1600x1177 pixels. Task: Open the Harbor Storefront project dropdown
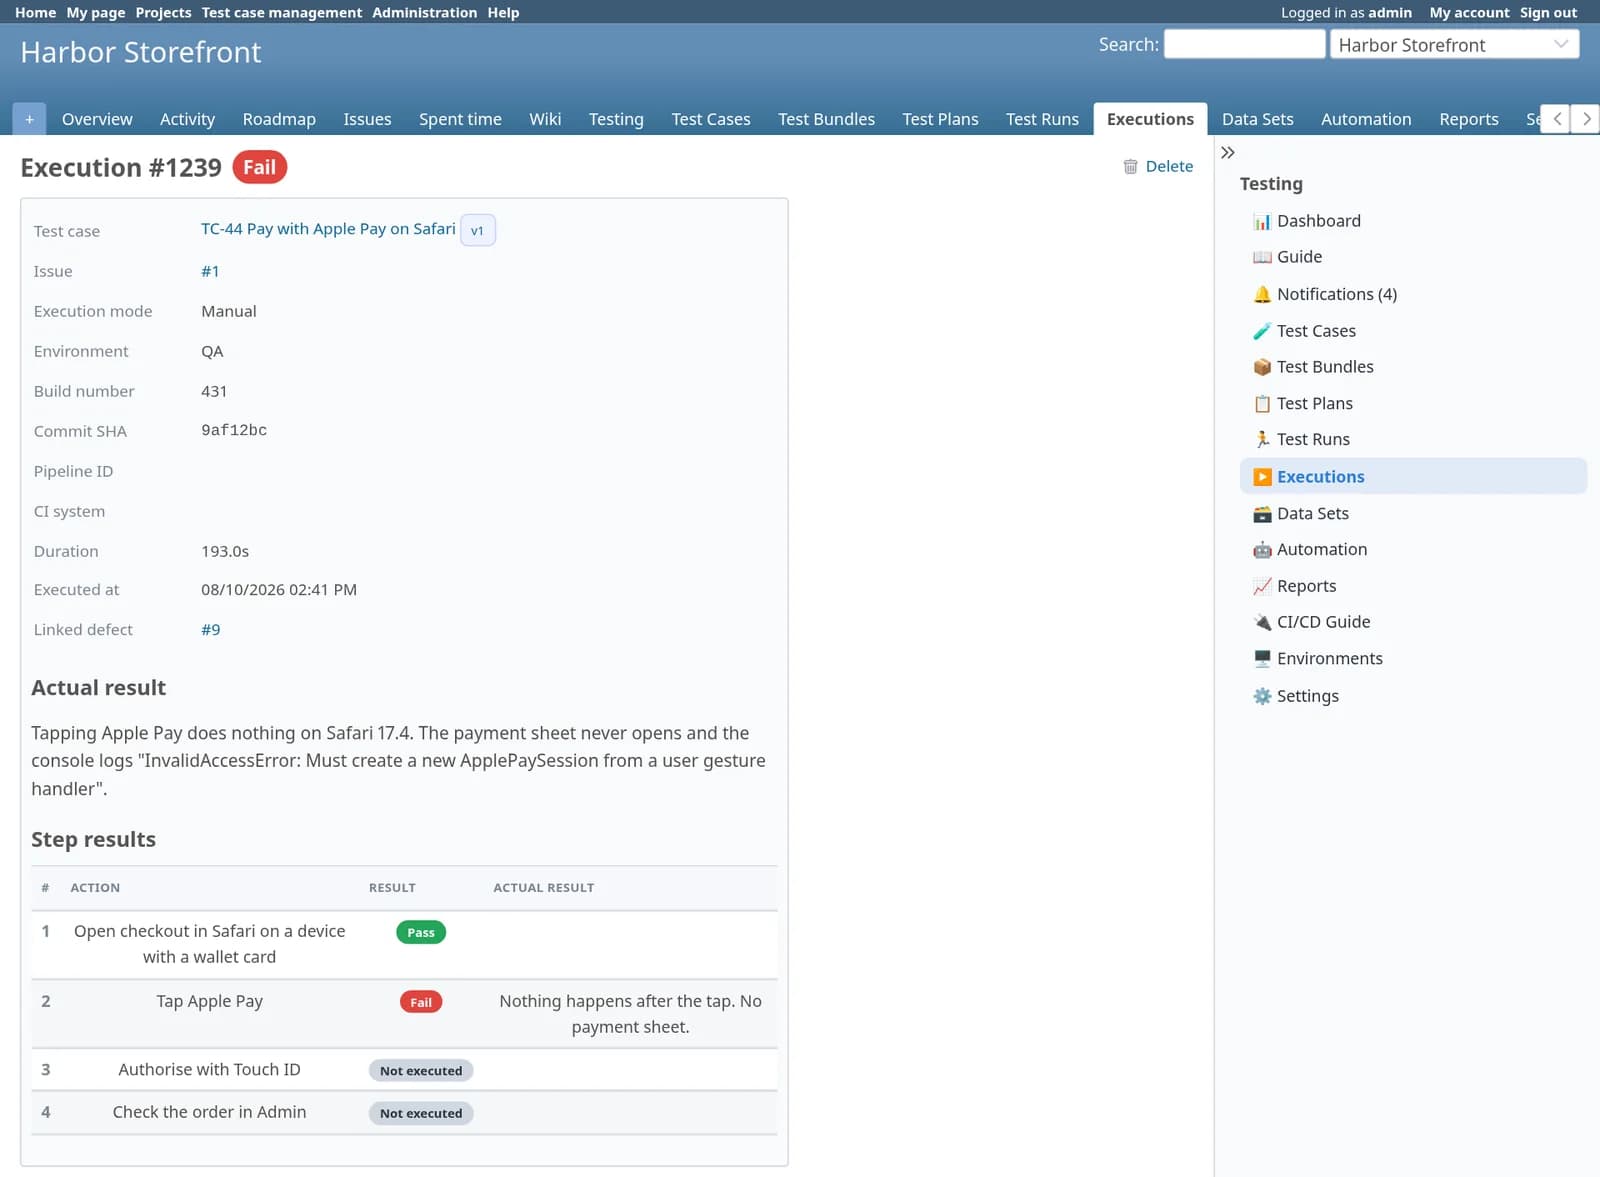(x=1454, y=45)
